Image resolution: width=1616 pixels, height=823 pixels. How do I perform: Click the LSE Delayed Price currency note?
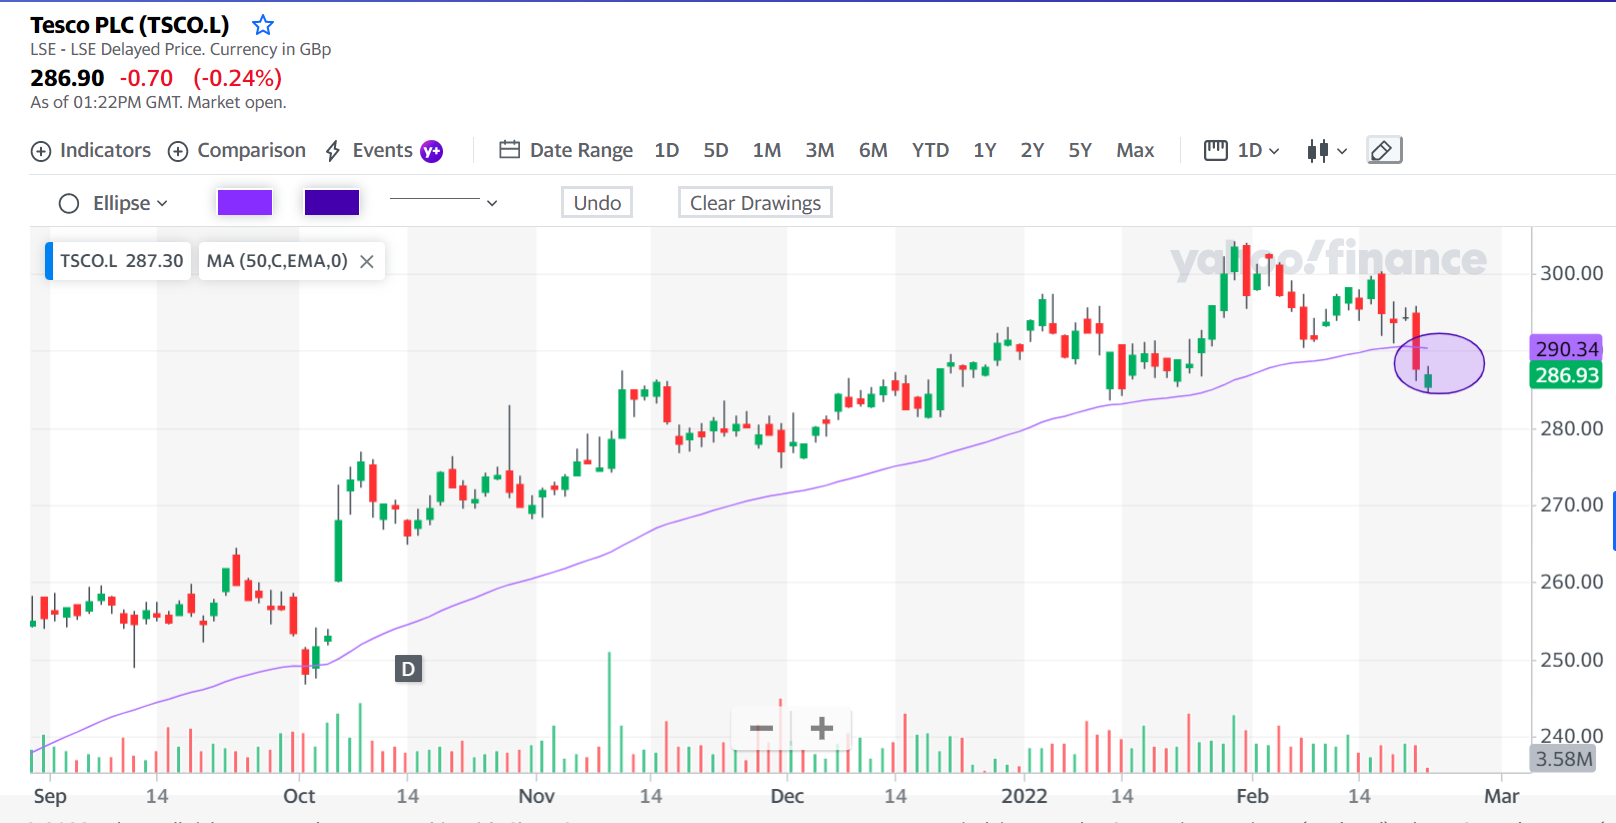[180, 50]
